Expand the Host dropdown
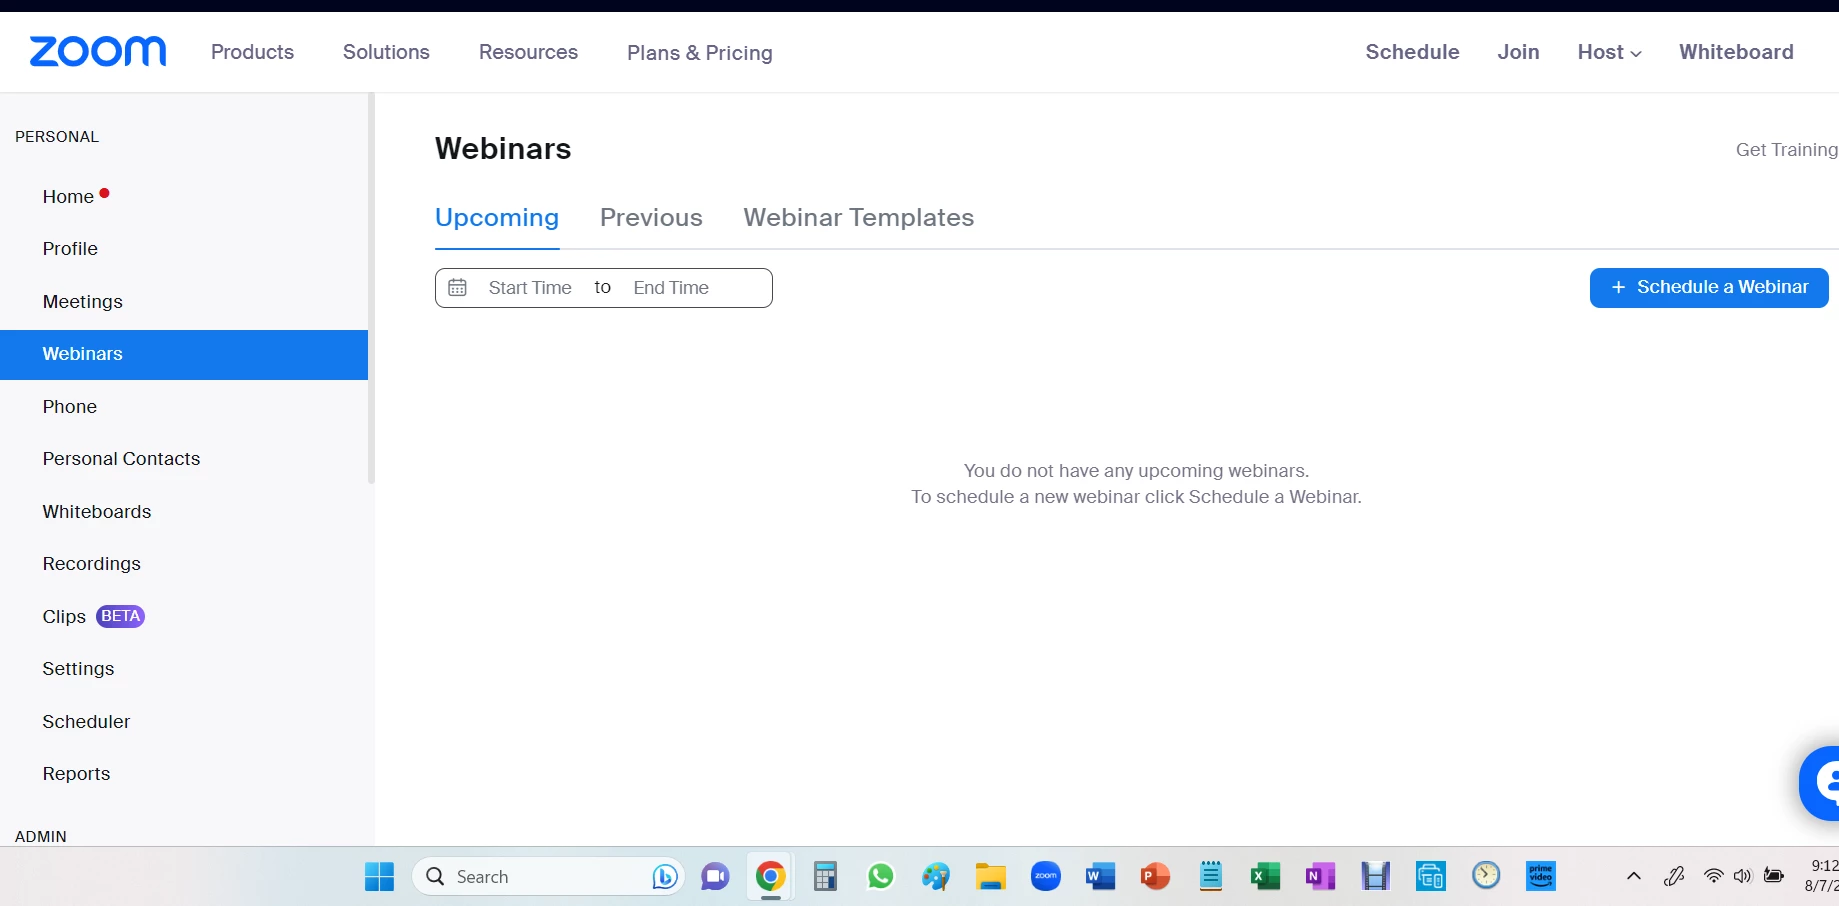 (1609, 52)
